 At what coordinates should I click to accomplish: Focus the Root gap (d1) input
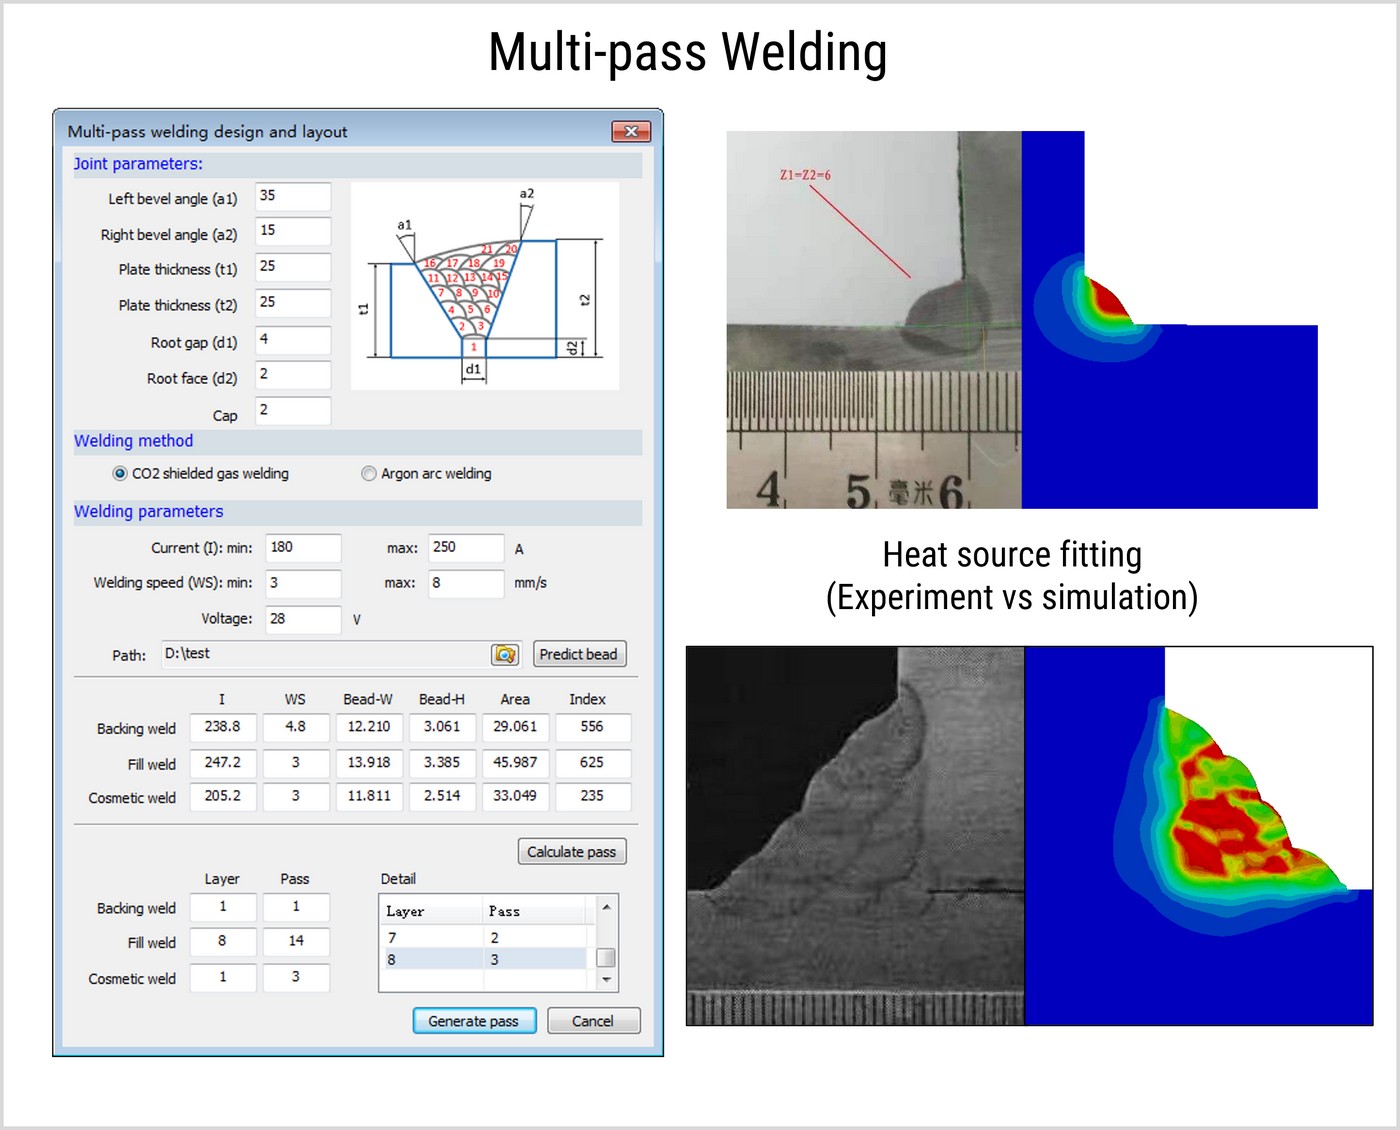(293, 340)
